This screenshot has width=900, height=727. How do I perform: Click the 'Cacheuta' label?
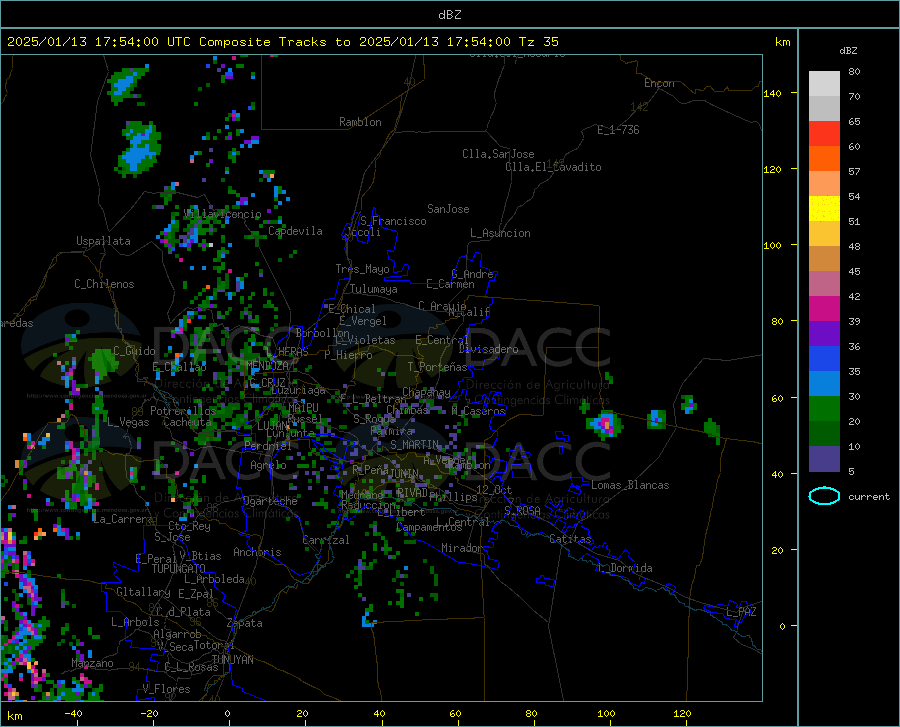point(187,422)
